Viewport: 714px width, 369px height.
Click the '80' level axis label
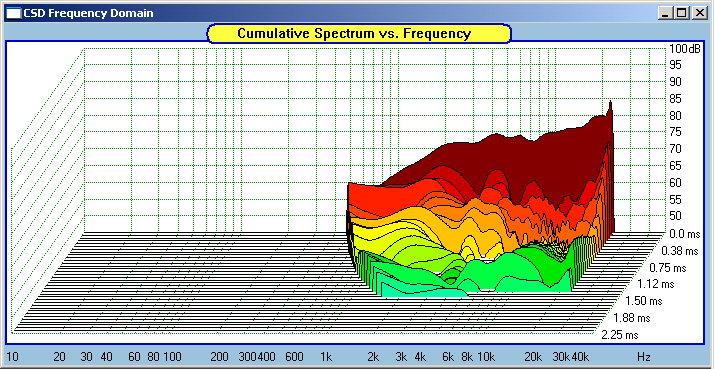[x=675, y=116]
